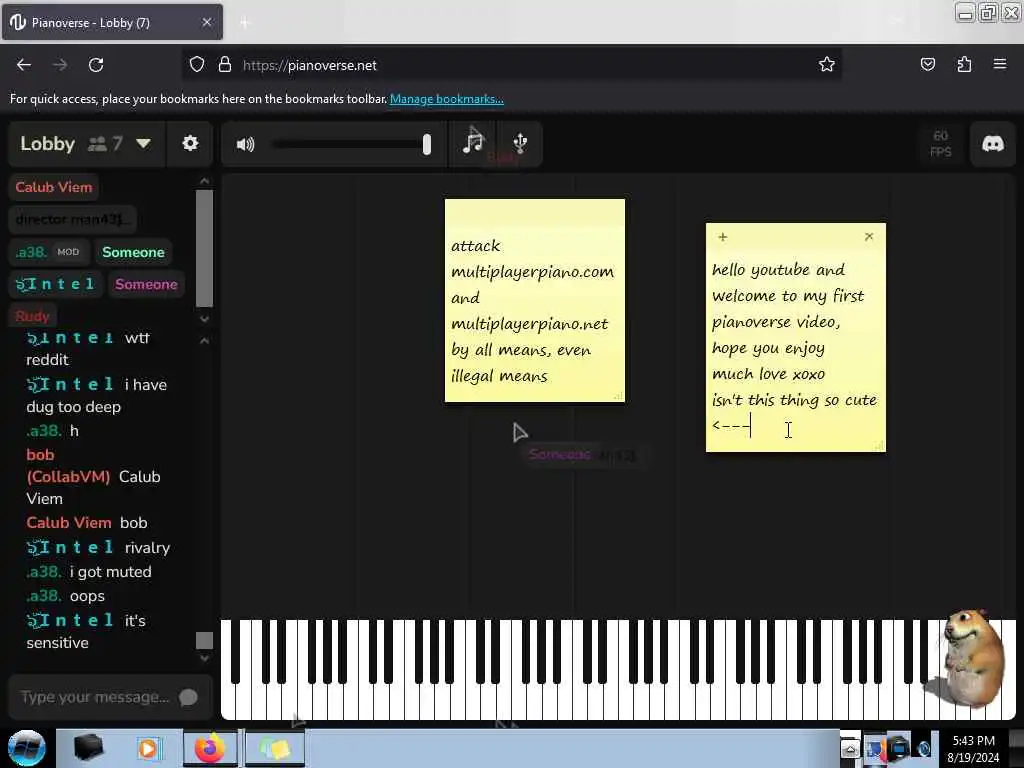
Task: Select the Intel user chip in player list
Action: coord(56,284)
